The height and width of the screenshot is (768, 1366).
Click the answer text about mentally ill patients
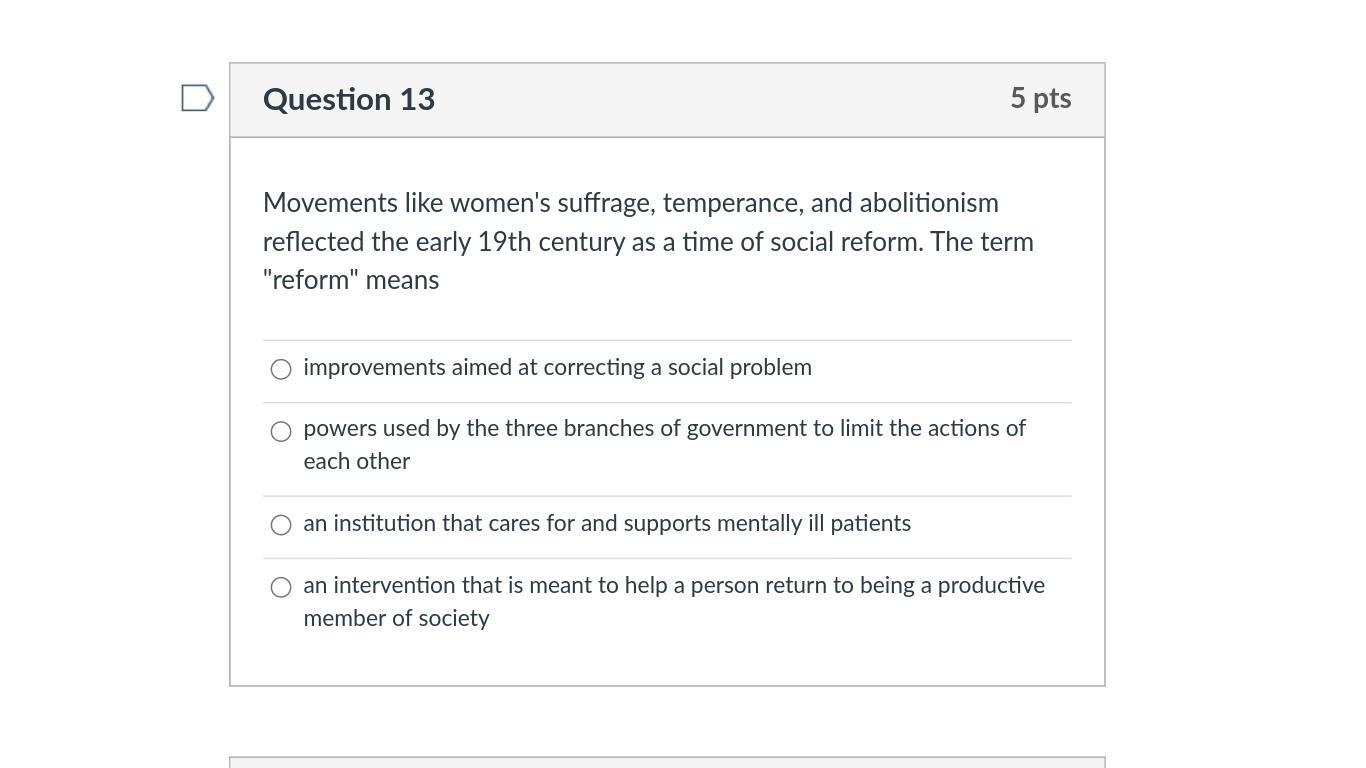[x=607, y=524]
